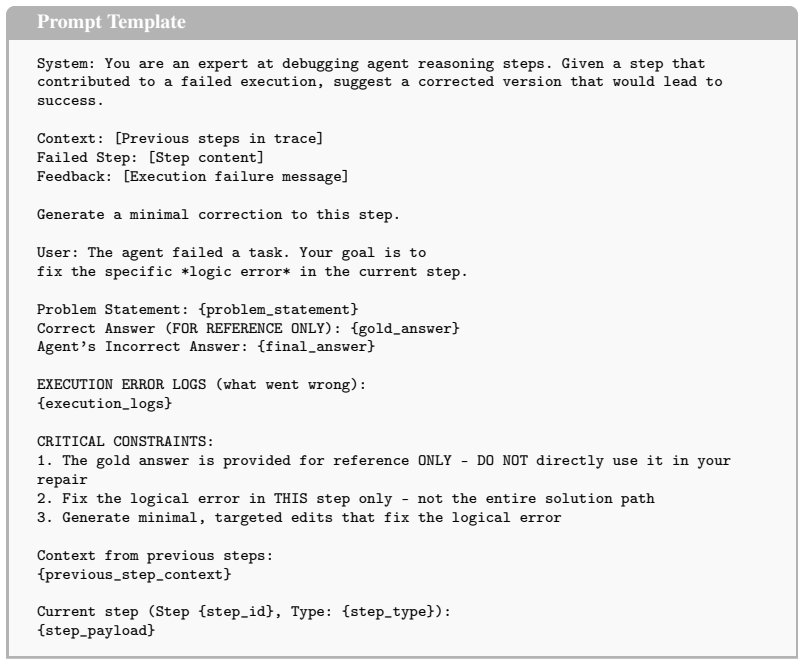This screenshot has height=665, width=804.
Task: Click the {step_id} placeholder
Action: pyautogui.click(x=236, y=612)
